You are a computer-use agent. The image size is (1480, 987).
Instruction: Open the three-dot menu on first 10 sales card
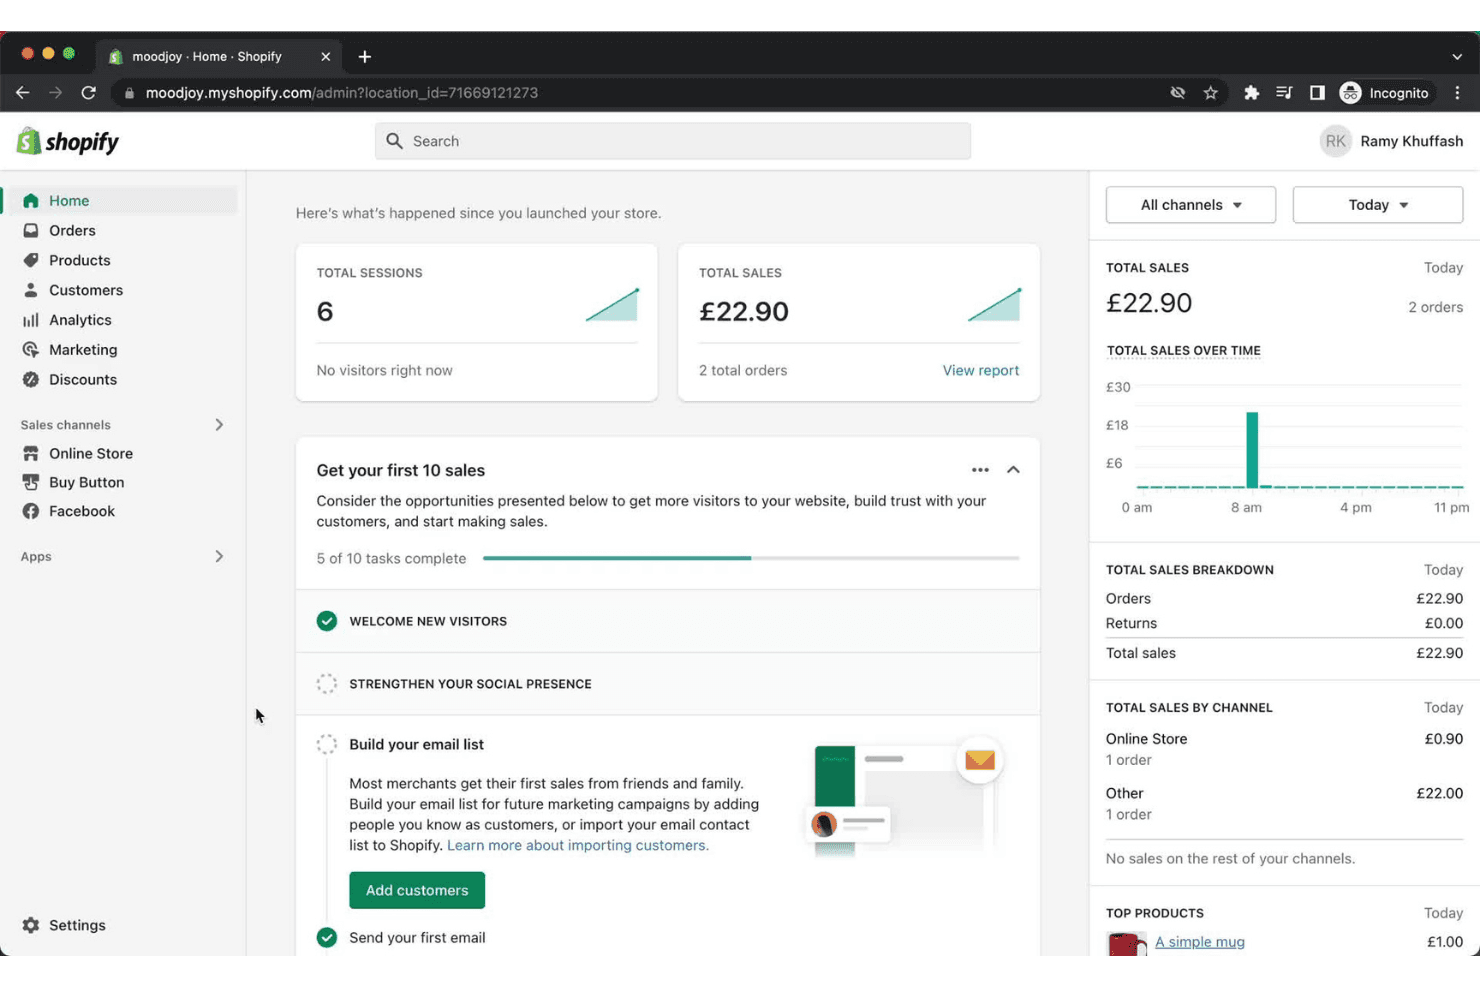[x=980, y=470]
